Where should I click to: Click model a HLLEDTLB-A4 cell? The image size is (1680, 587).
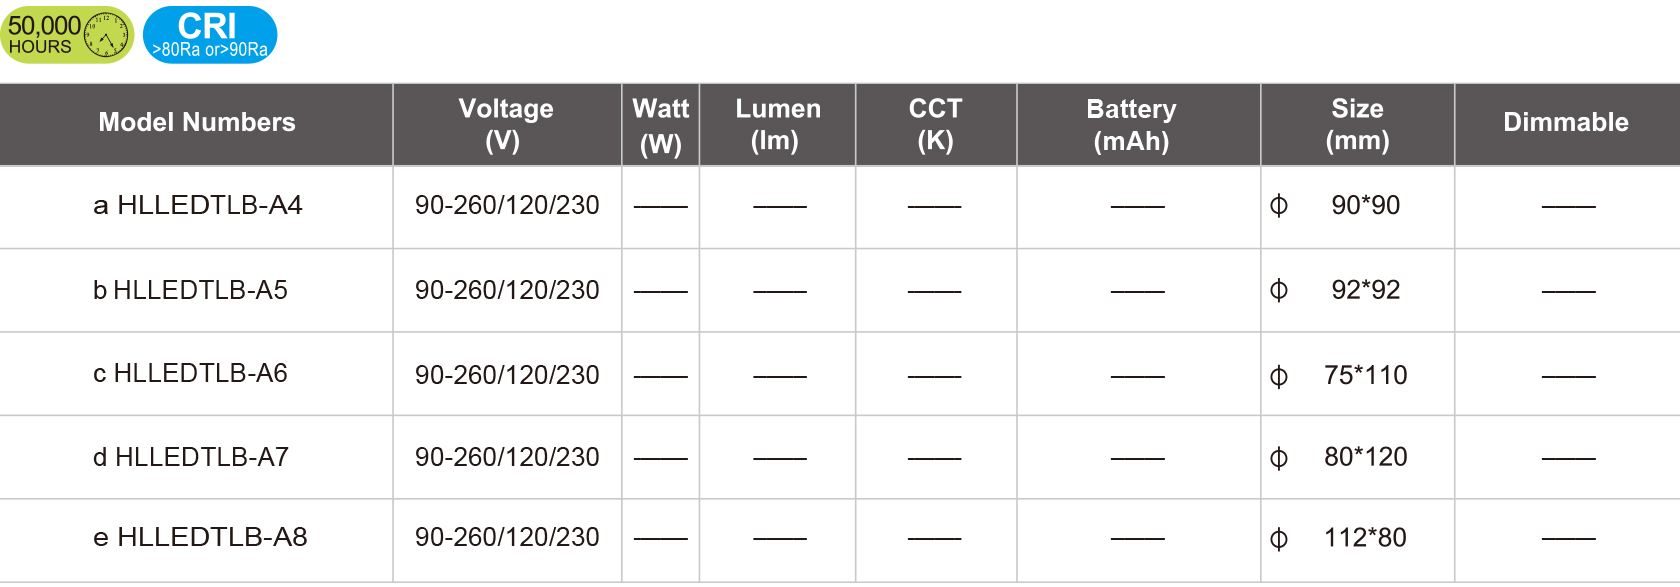[198, 206]
